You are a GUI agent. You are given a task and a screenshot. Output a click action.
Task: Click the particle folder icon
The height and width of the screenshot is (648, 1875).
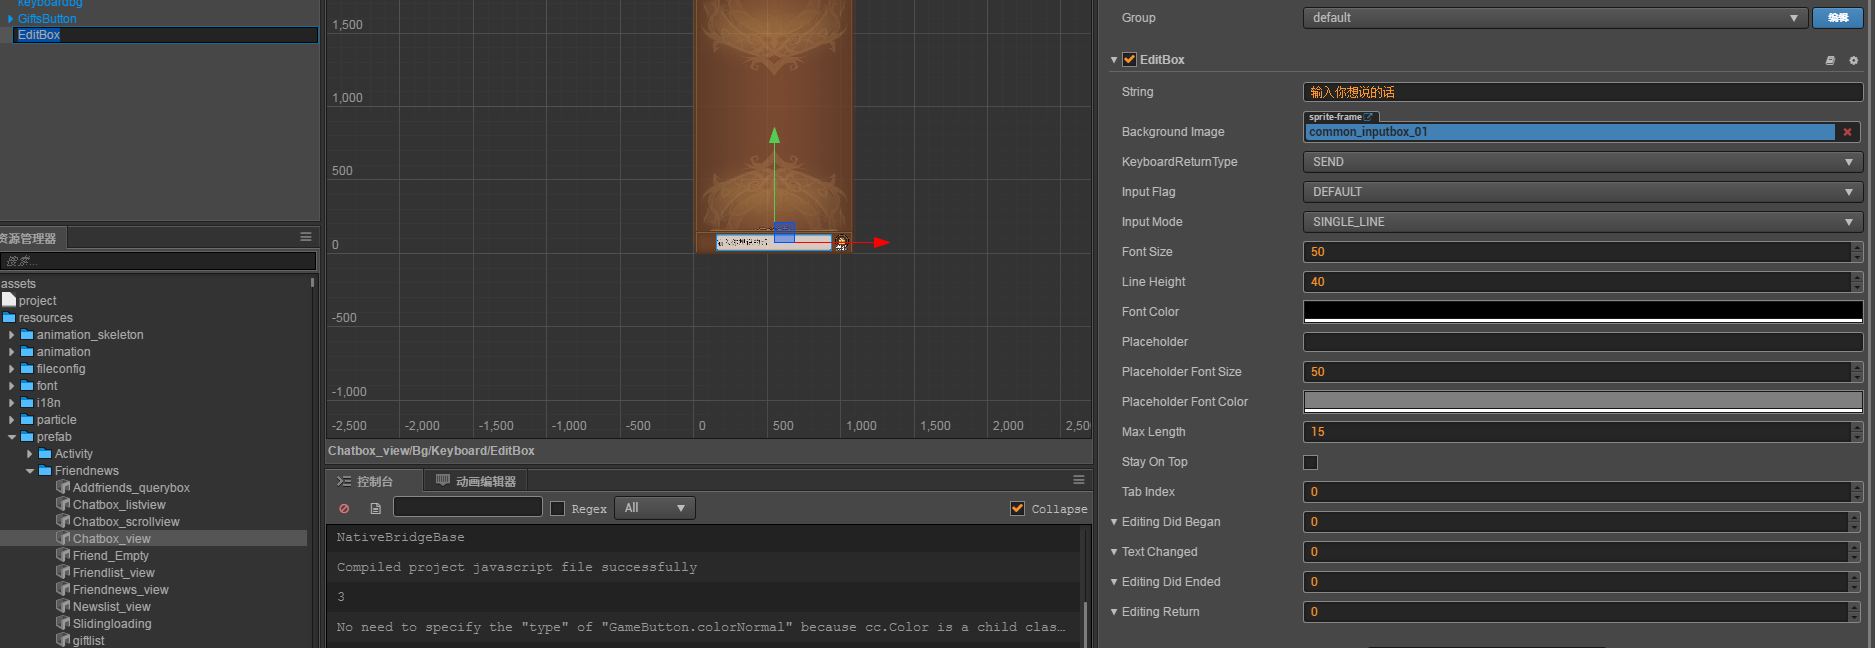click(x=27, y=419)
